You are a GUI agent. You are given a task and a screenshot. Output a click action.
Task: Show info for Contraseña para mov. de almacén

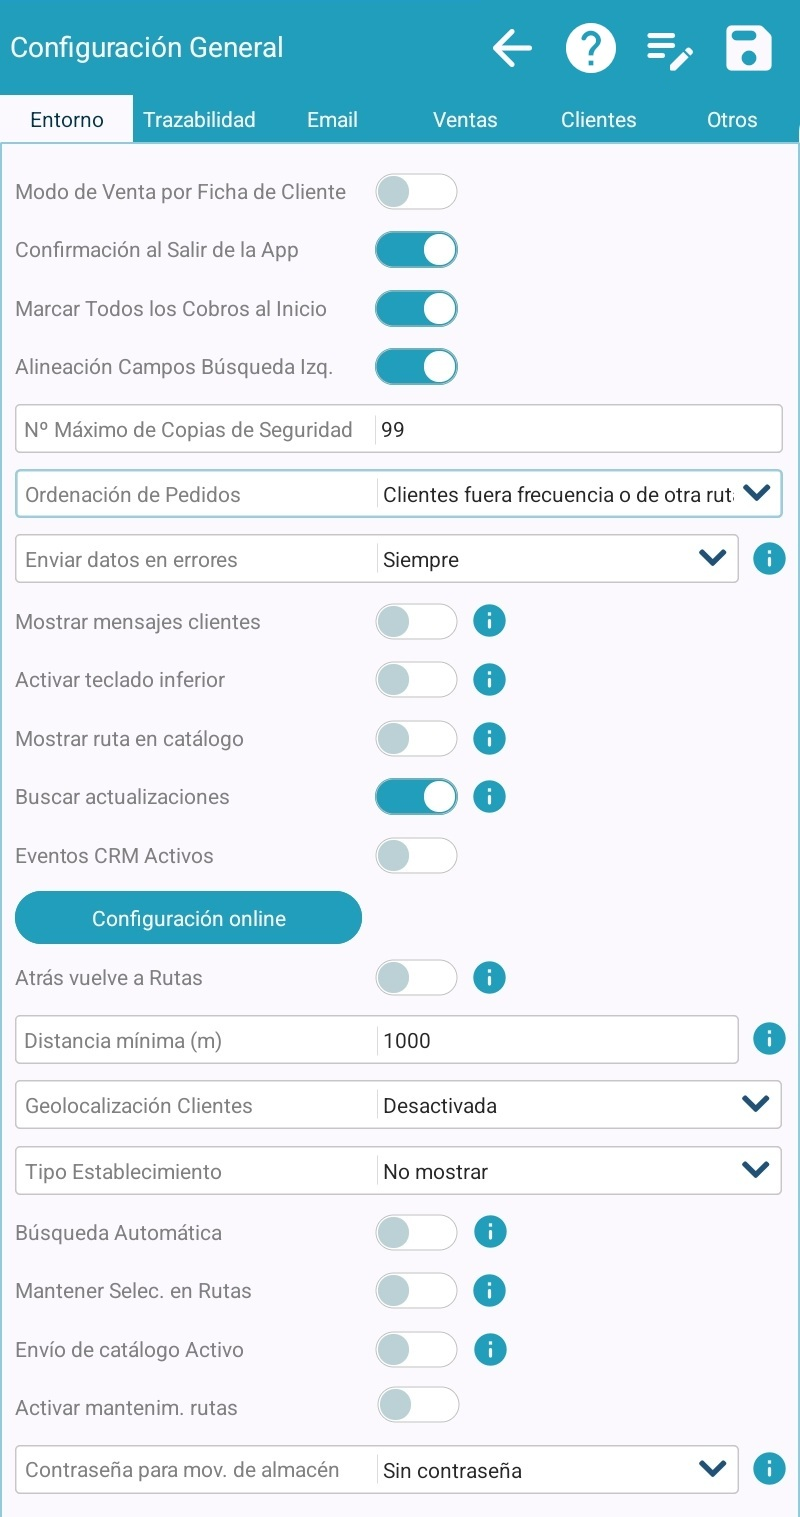pos(768,1468)
